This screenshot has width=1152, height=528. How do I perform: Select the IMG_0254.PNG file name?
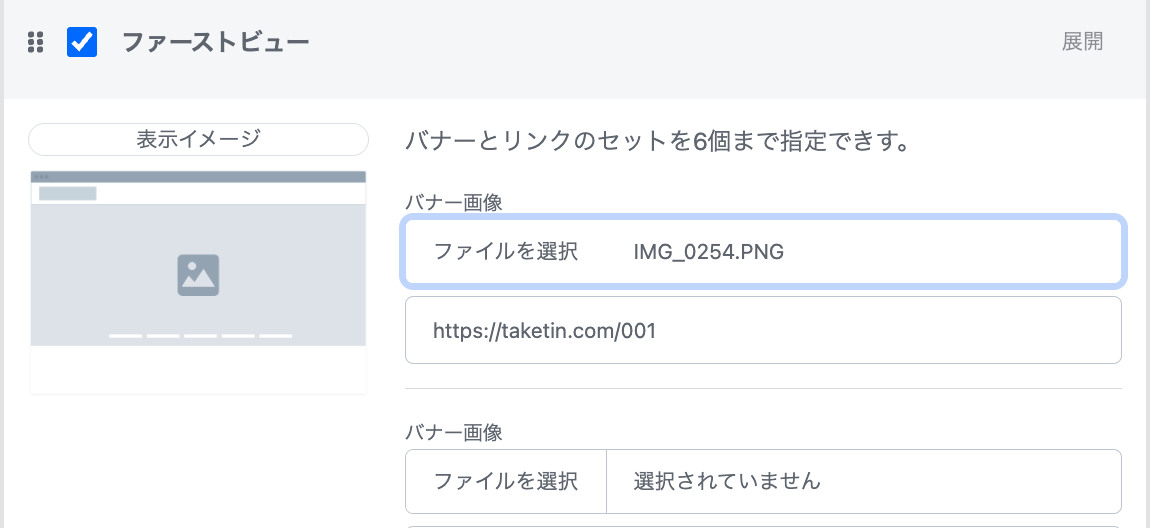[709, 252]
